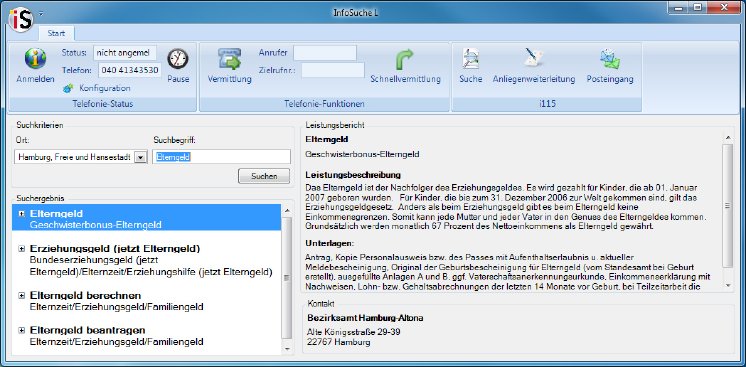Screen dimensions: 746x367
Task: Select the Elterngeld berechnen result
Action: pos(85,296)
